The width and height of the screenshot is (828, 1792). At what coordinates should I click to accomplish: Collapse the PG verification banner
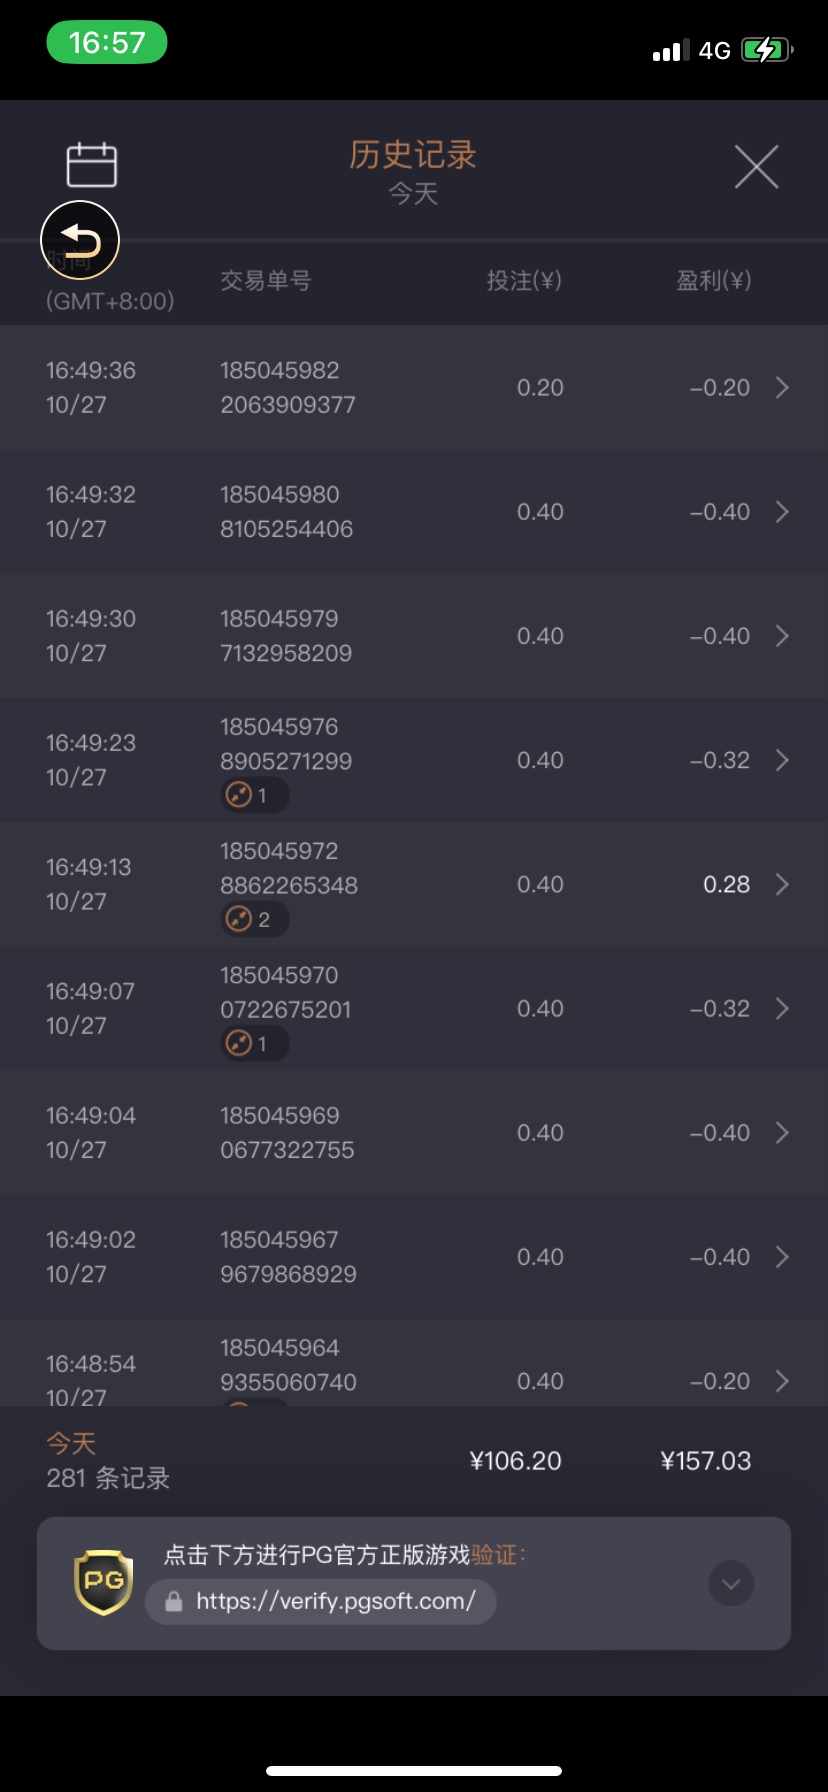731,1584
